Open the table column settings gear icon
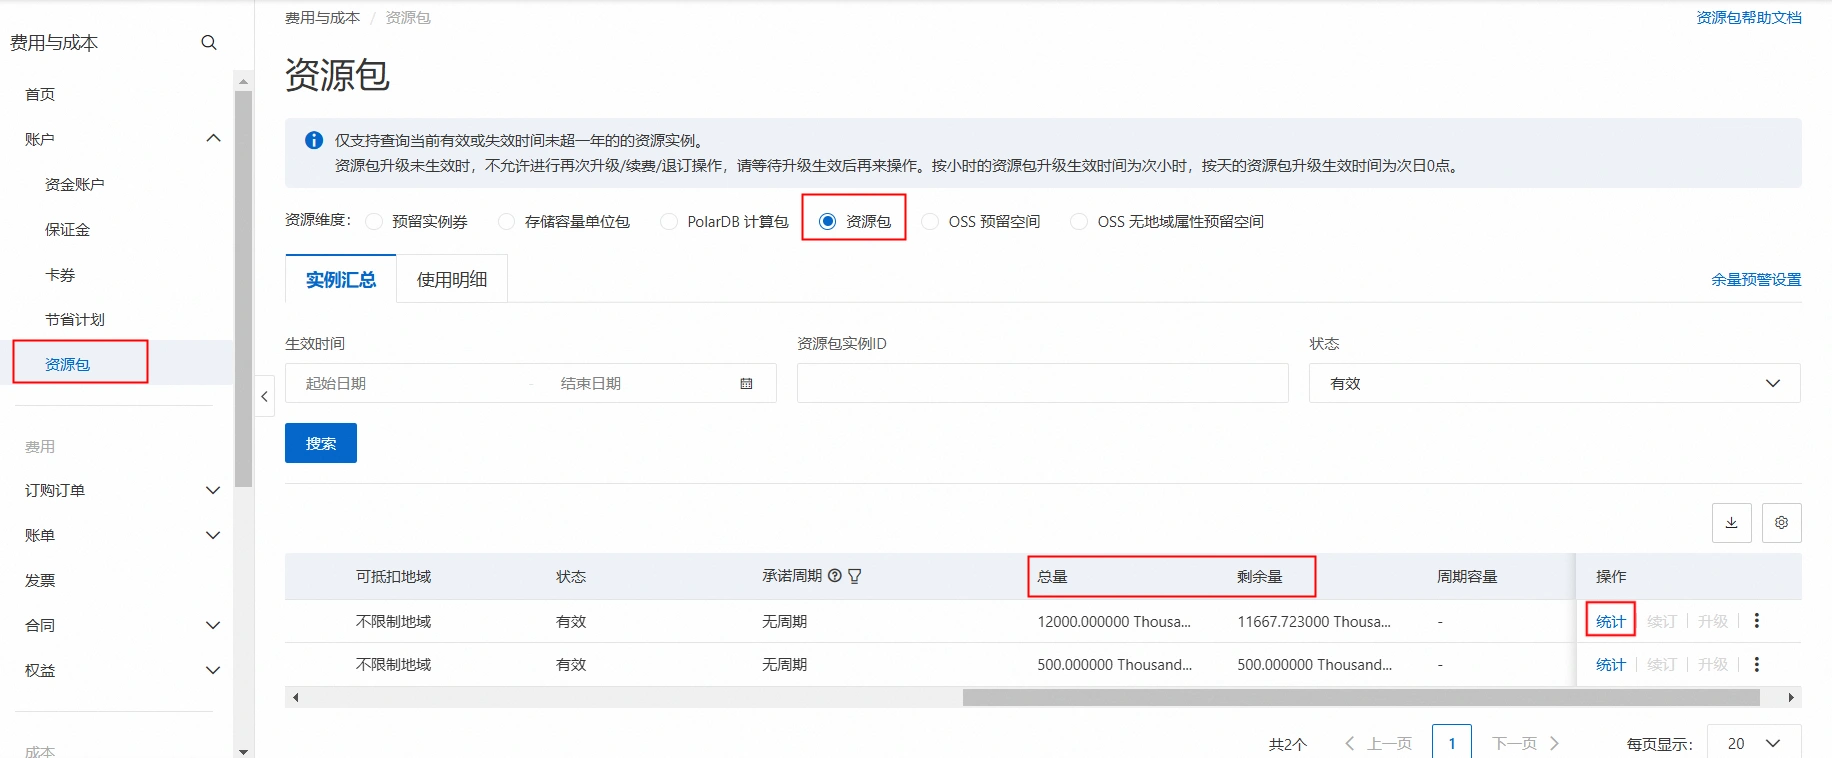This screenshot has height=758, width=1832. click(1782, 523)
